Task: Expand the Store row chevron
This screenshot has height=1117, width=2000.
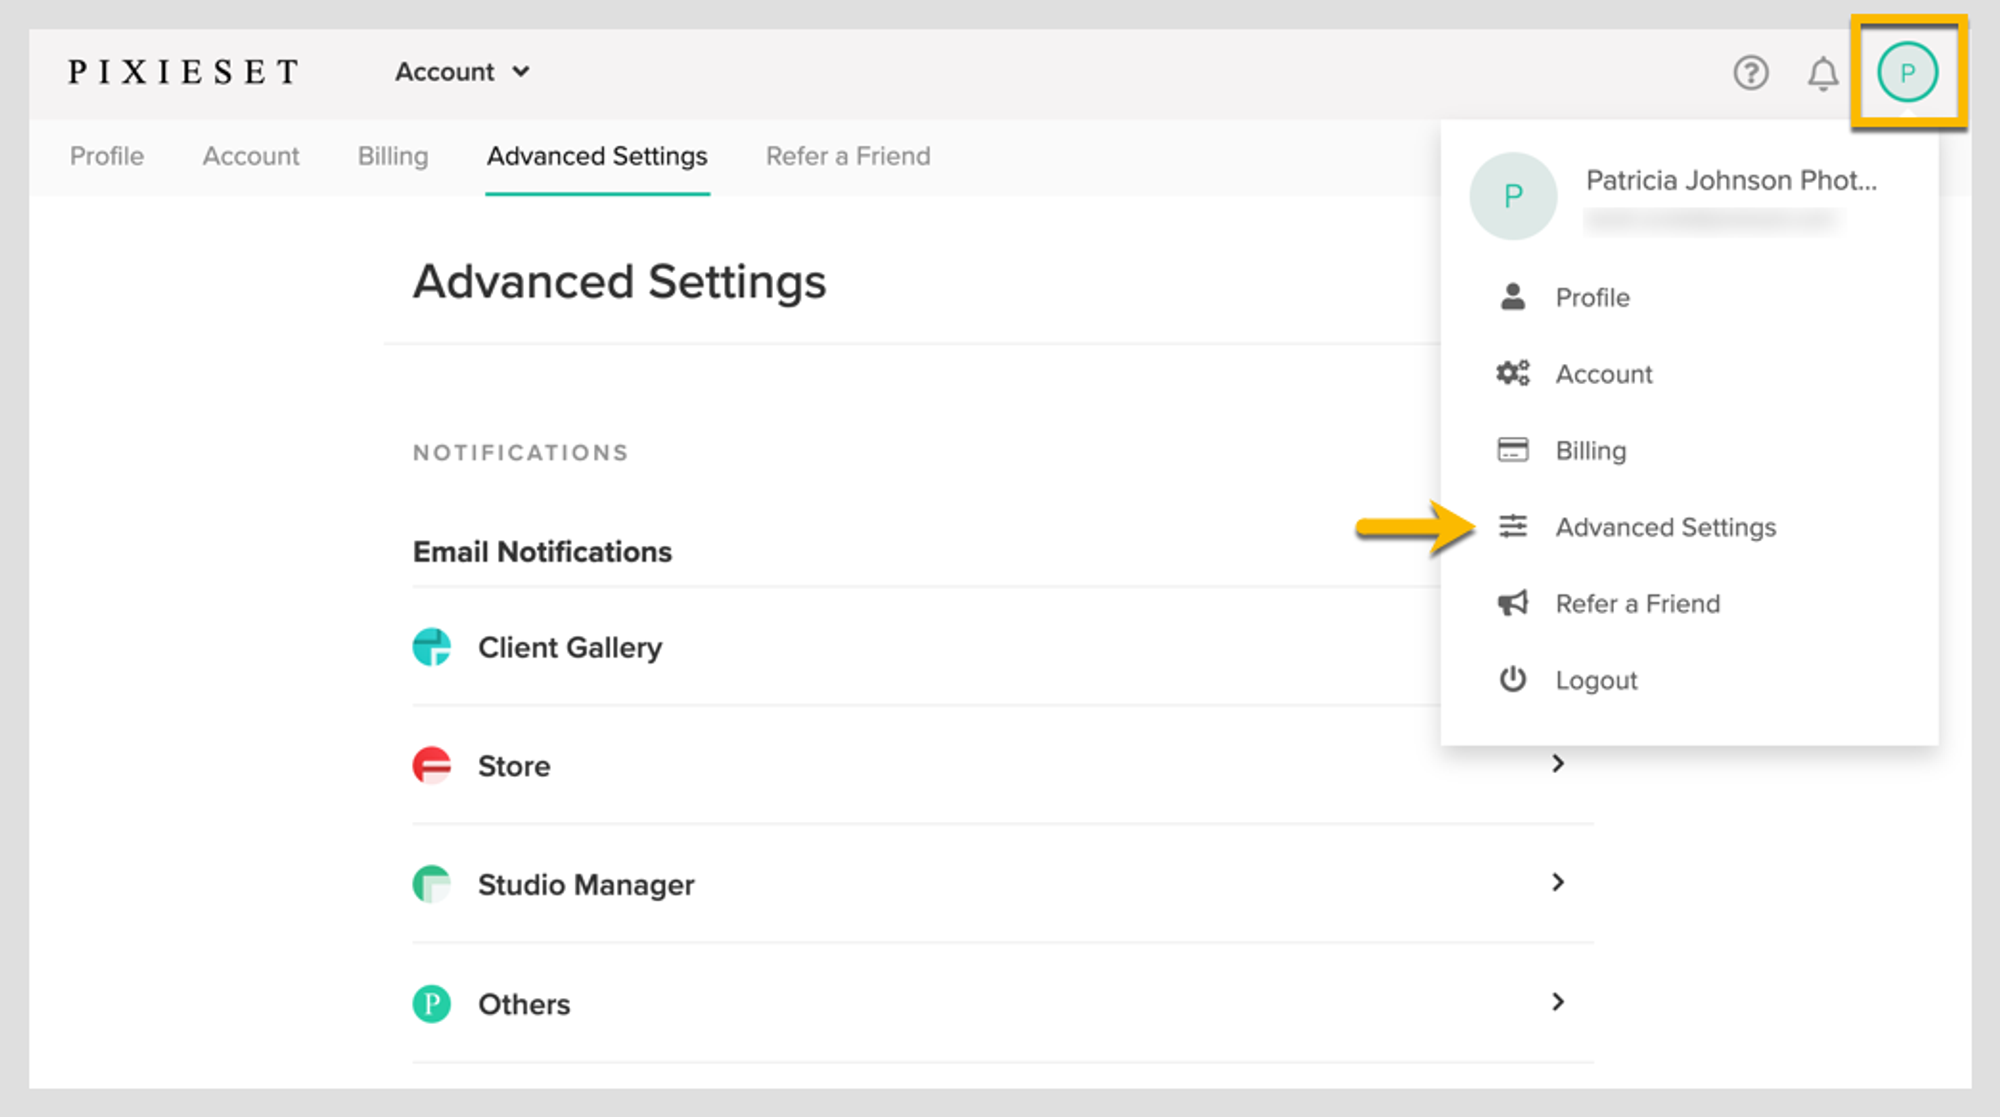Action: [x=1558, y=764]
